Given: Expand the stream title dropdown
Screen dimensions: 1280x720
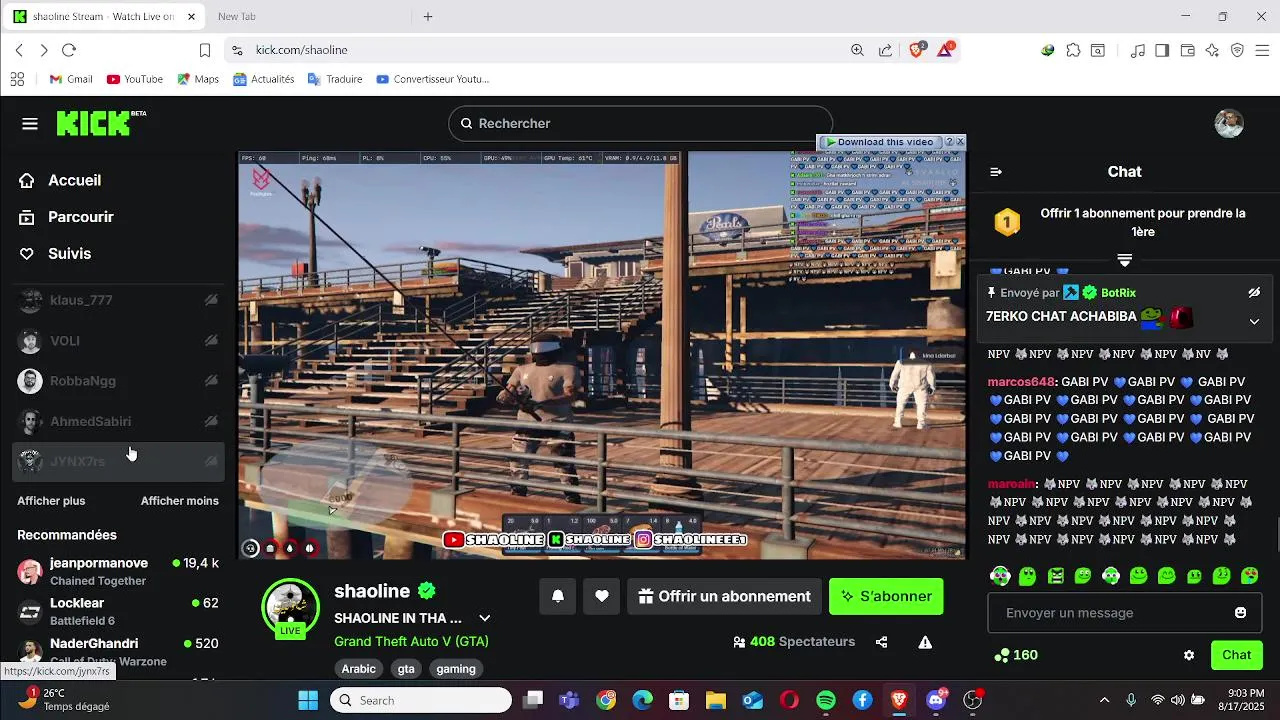Looking at the screenshot, I should pyautogui.click(x=485, y=618).
